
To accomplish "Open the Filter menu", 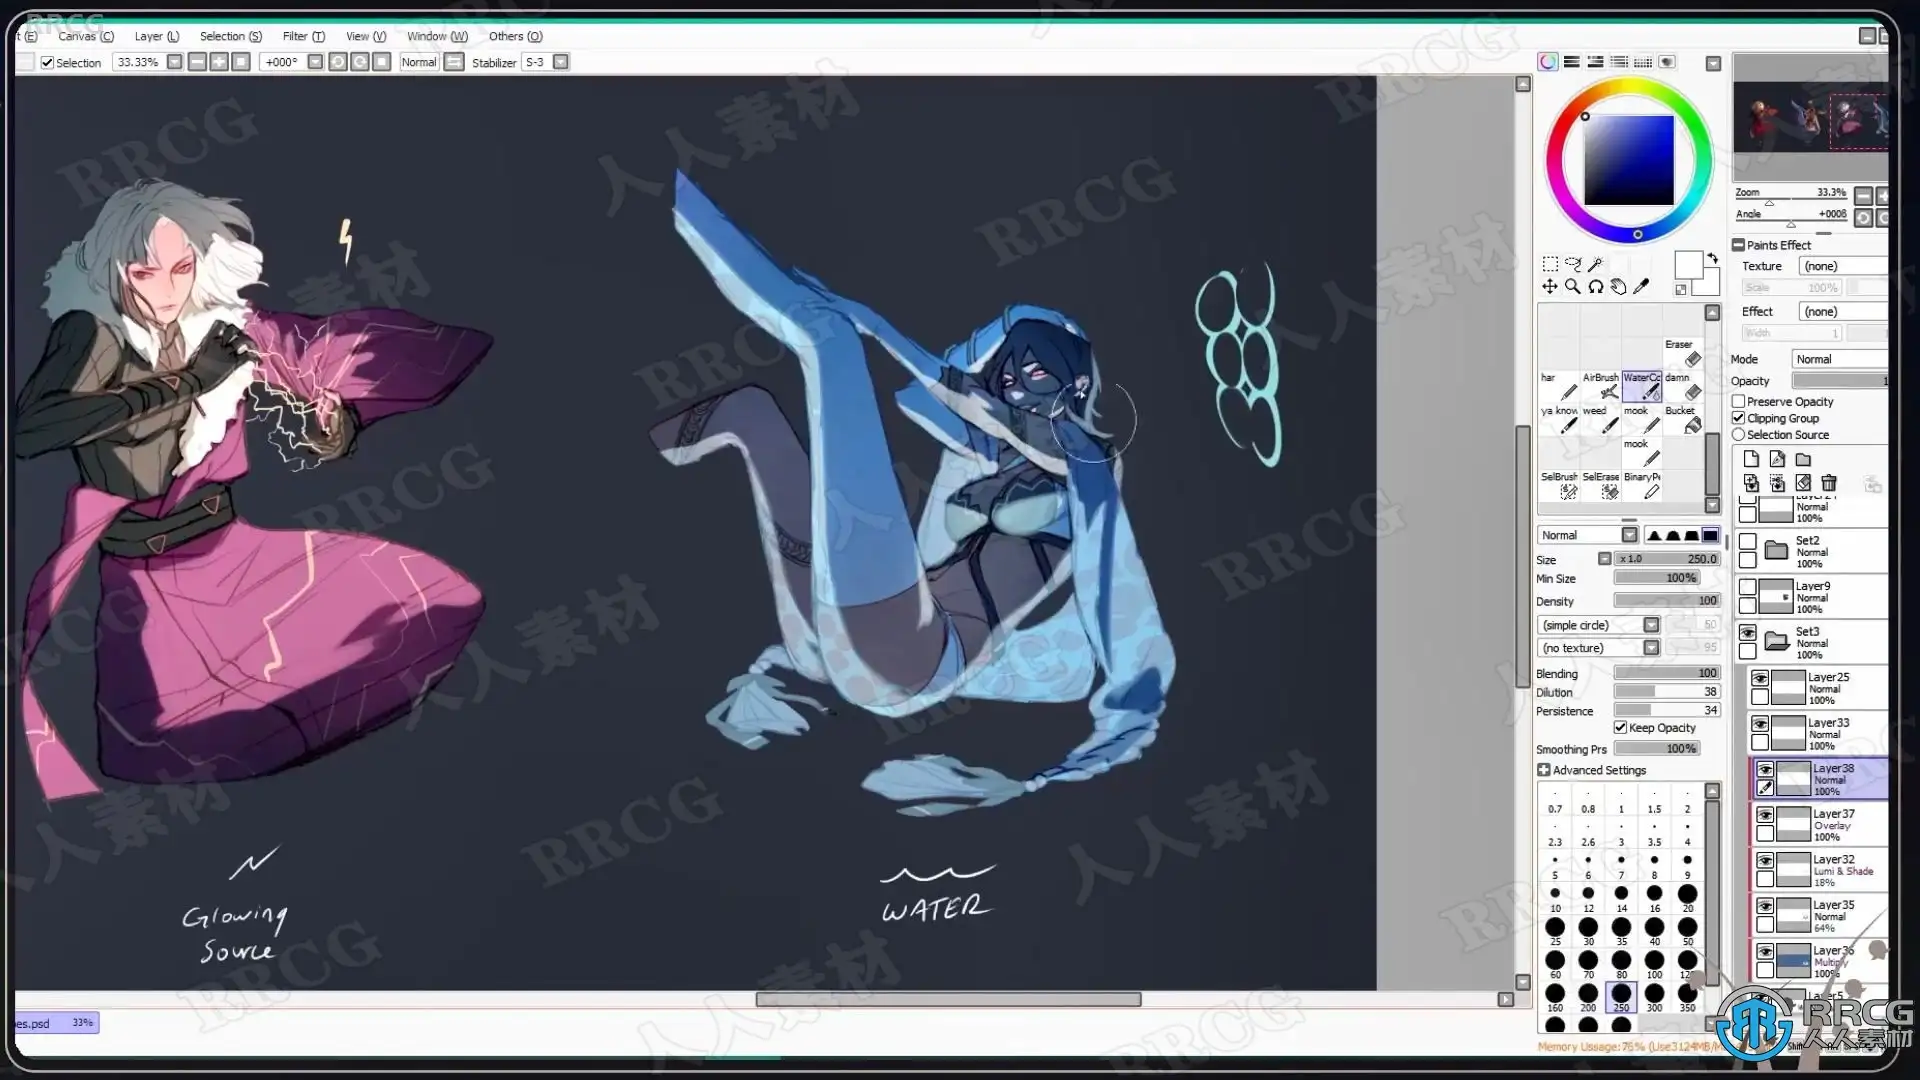I will click(303, 36).
